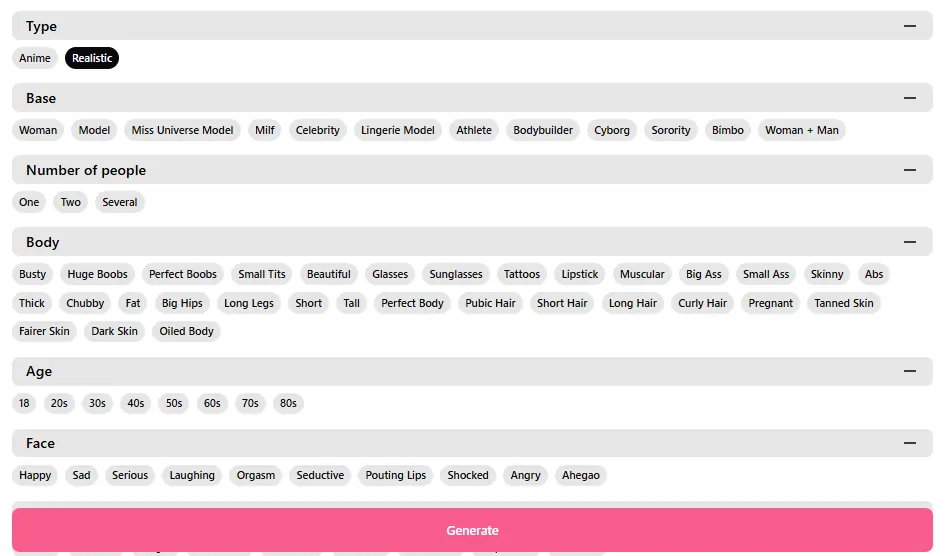Click the Generate button
This screenshot has width=947, height=556.
[x=472, y=530]
